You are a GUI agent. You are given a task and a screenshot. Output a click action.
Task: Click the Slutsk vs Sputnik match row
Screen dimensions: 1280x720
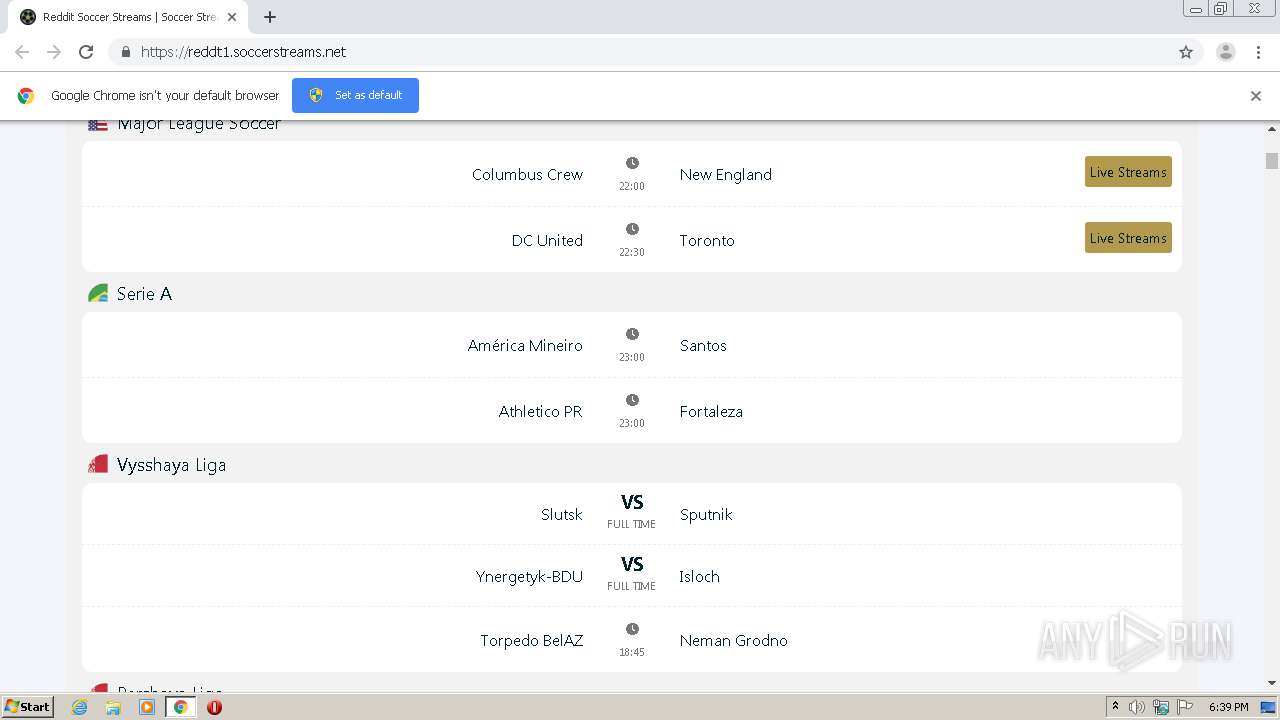coord(632,514)
